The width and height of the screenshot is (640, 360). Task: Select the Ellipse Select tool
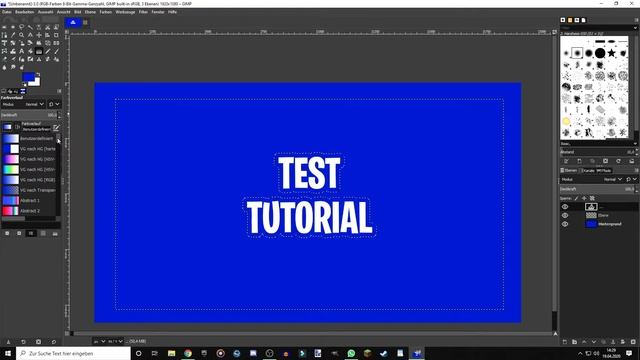(13, 27)
